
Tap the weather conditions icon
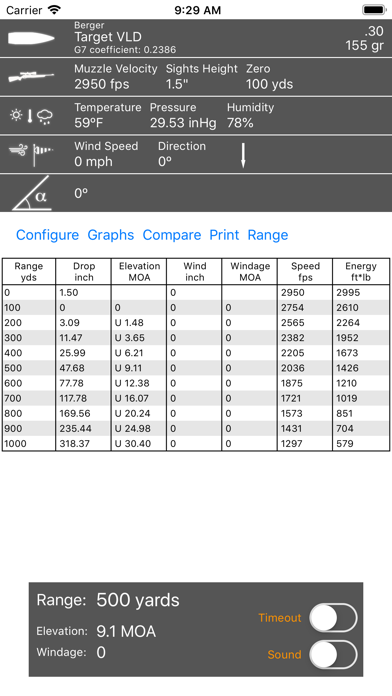point(31,116)
